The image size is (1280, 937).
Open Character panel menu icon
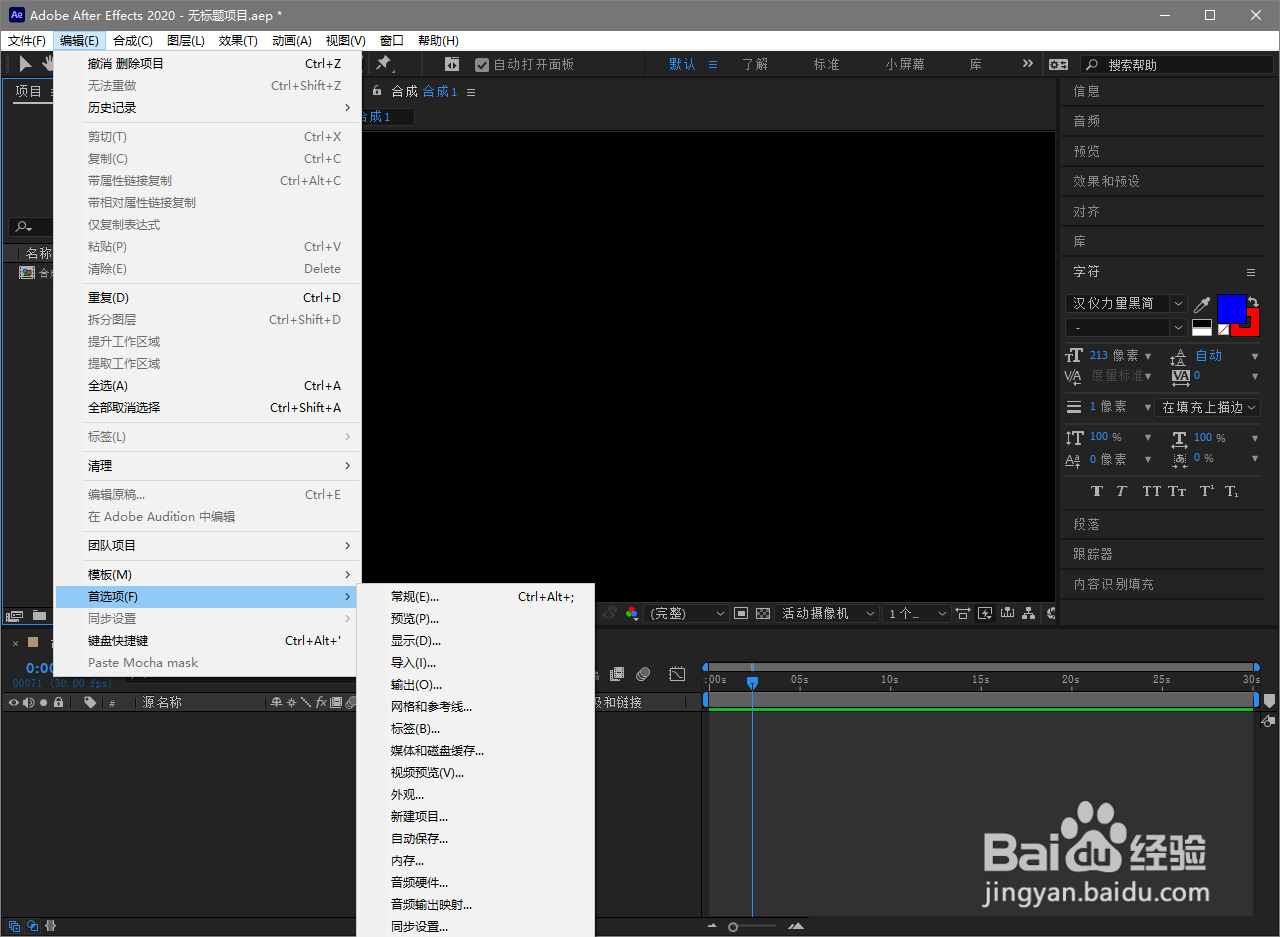pyautogui.click(x=1250, y=272)
